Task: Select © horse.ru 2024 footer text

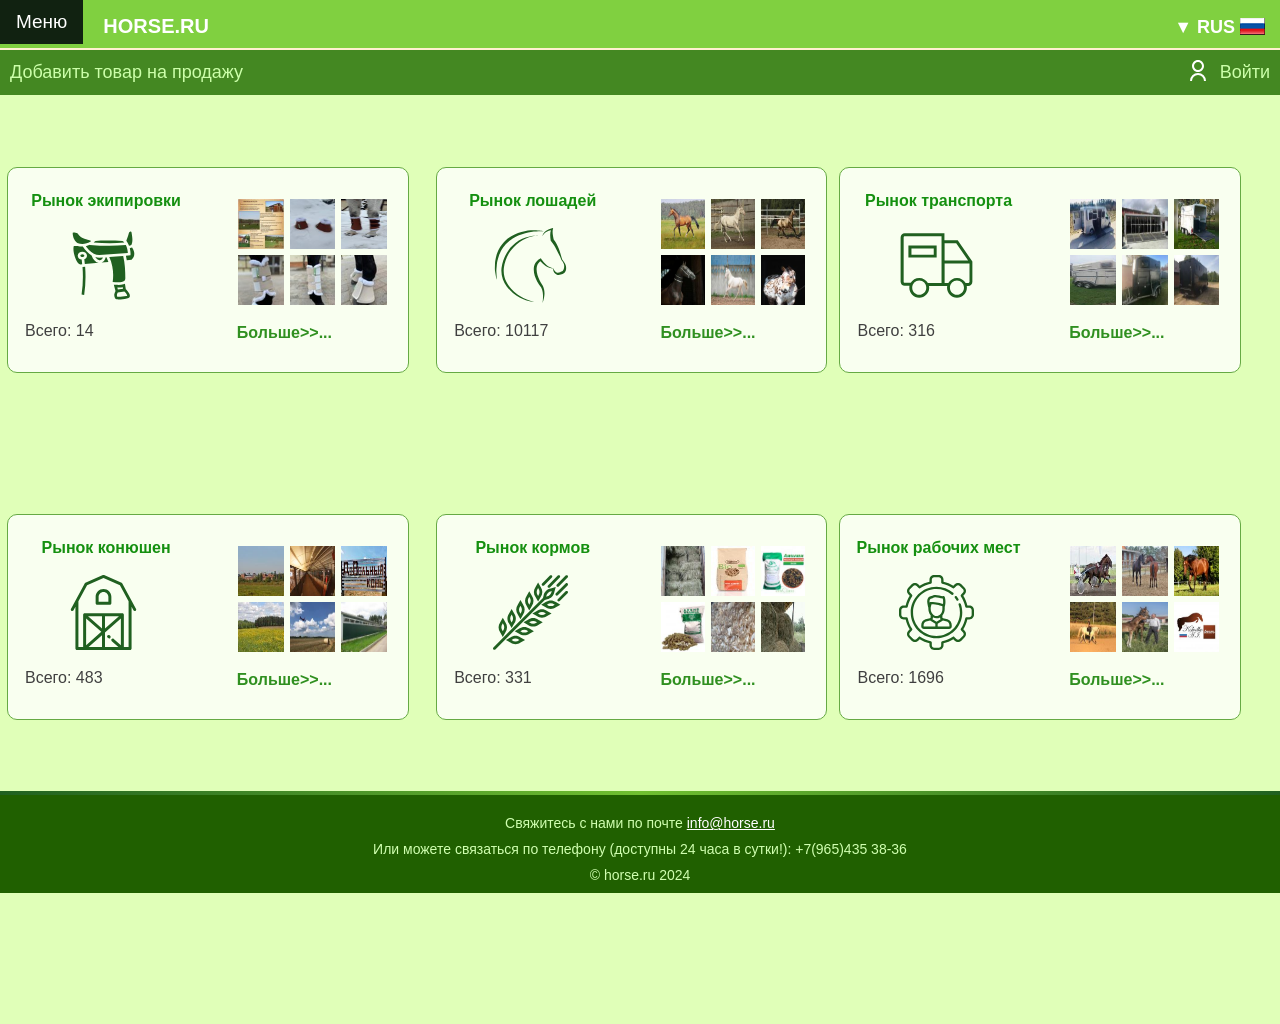Action: tap(640, 875)
